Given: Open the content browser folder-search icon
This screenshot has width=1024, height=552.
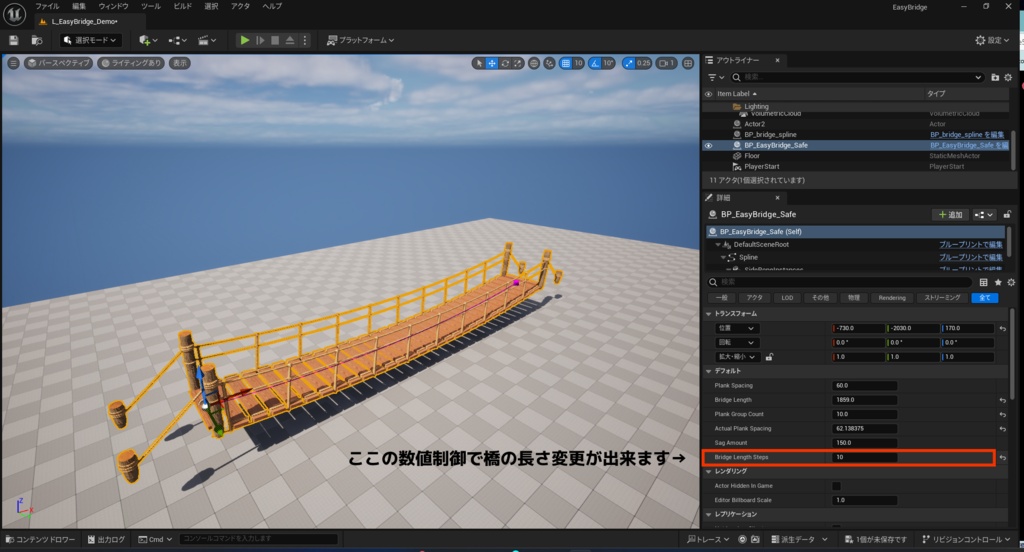Looking at the screenshot, I should click(x=37, y=41).
